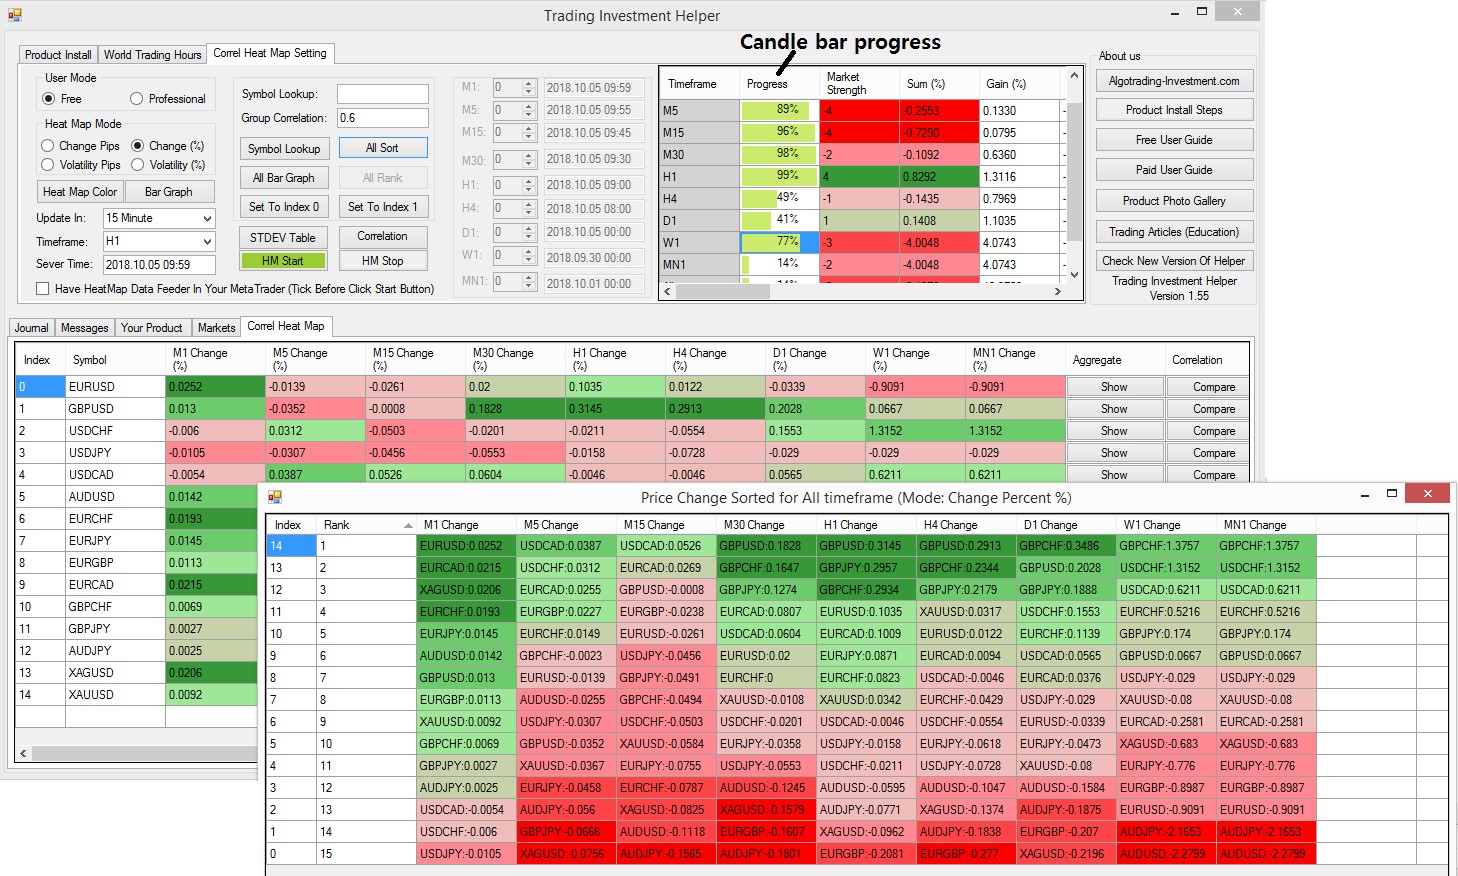Switch to the Journal tab
Image resolution: width=1458 pixels, height=876 pixels.
coord(31,328)
